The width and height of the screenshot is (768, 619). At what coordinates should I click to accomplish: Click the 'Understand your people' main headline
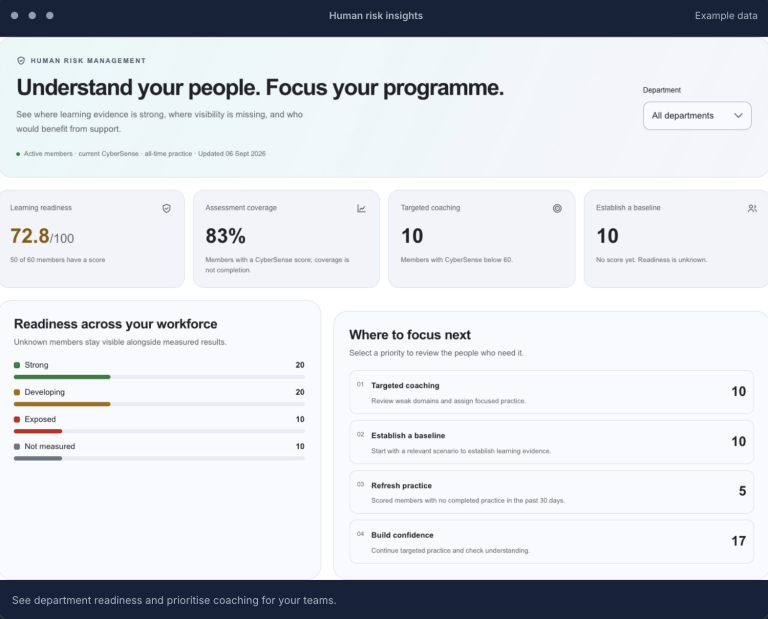point(260,88)
